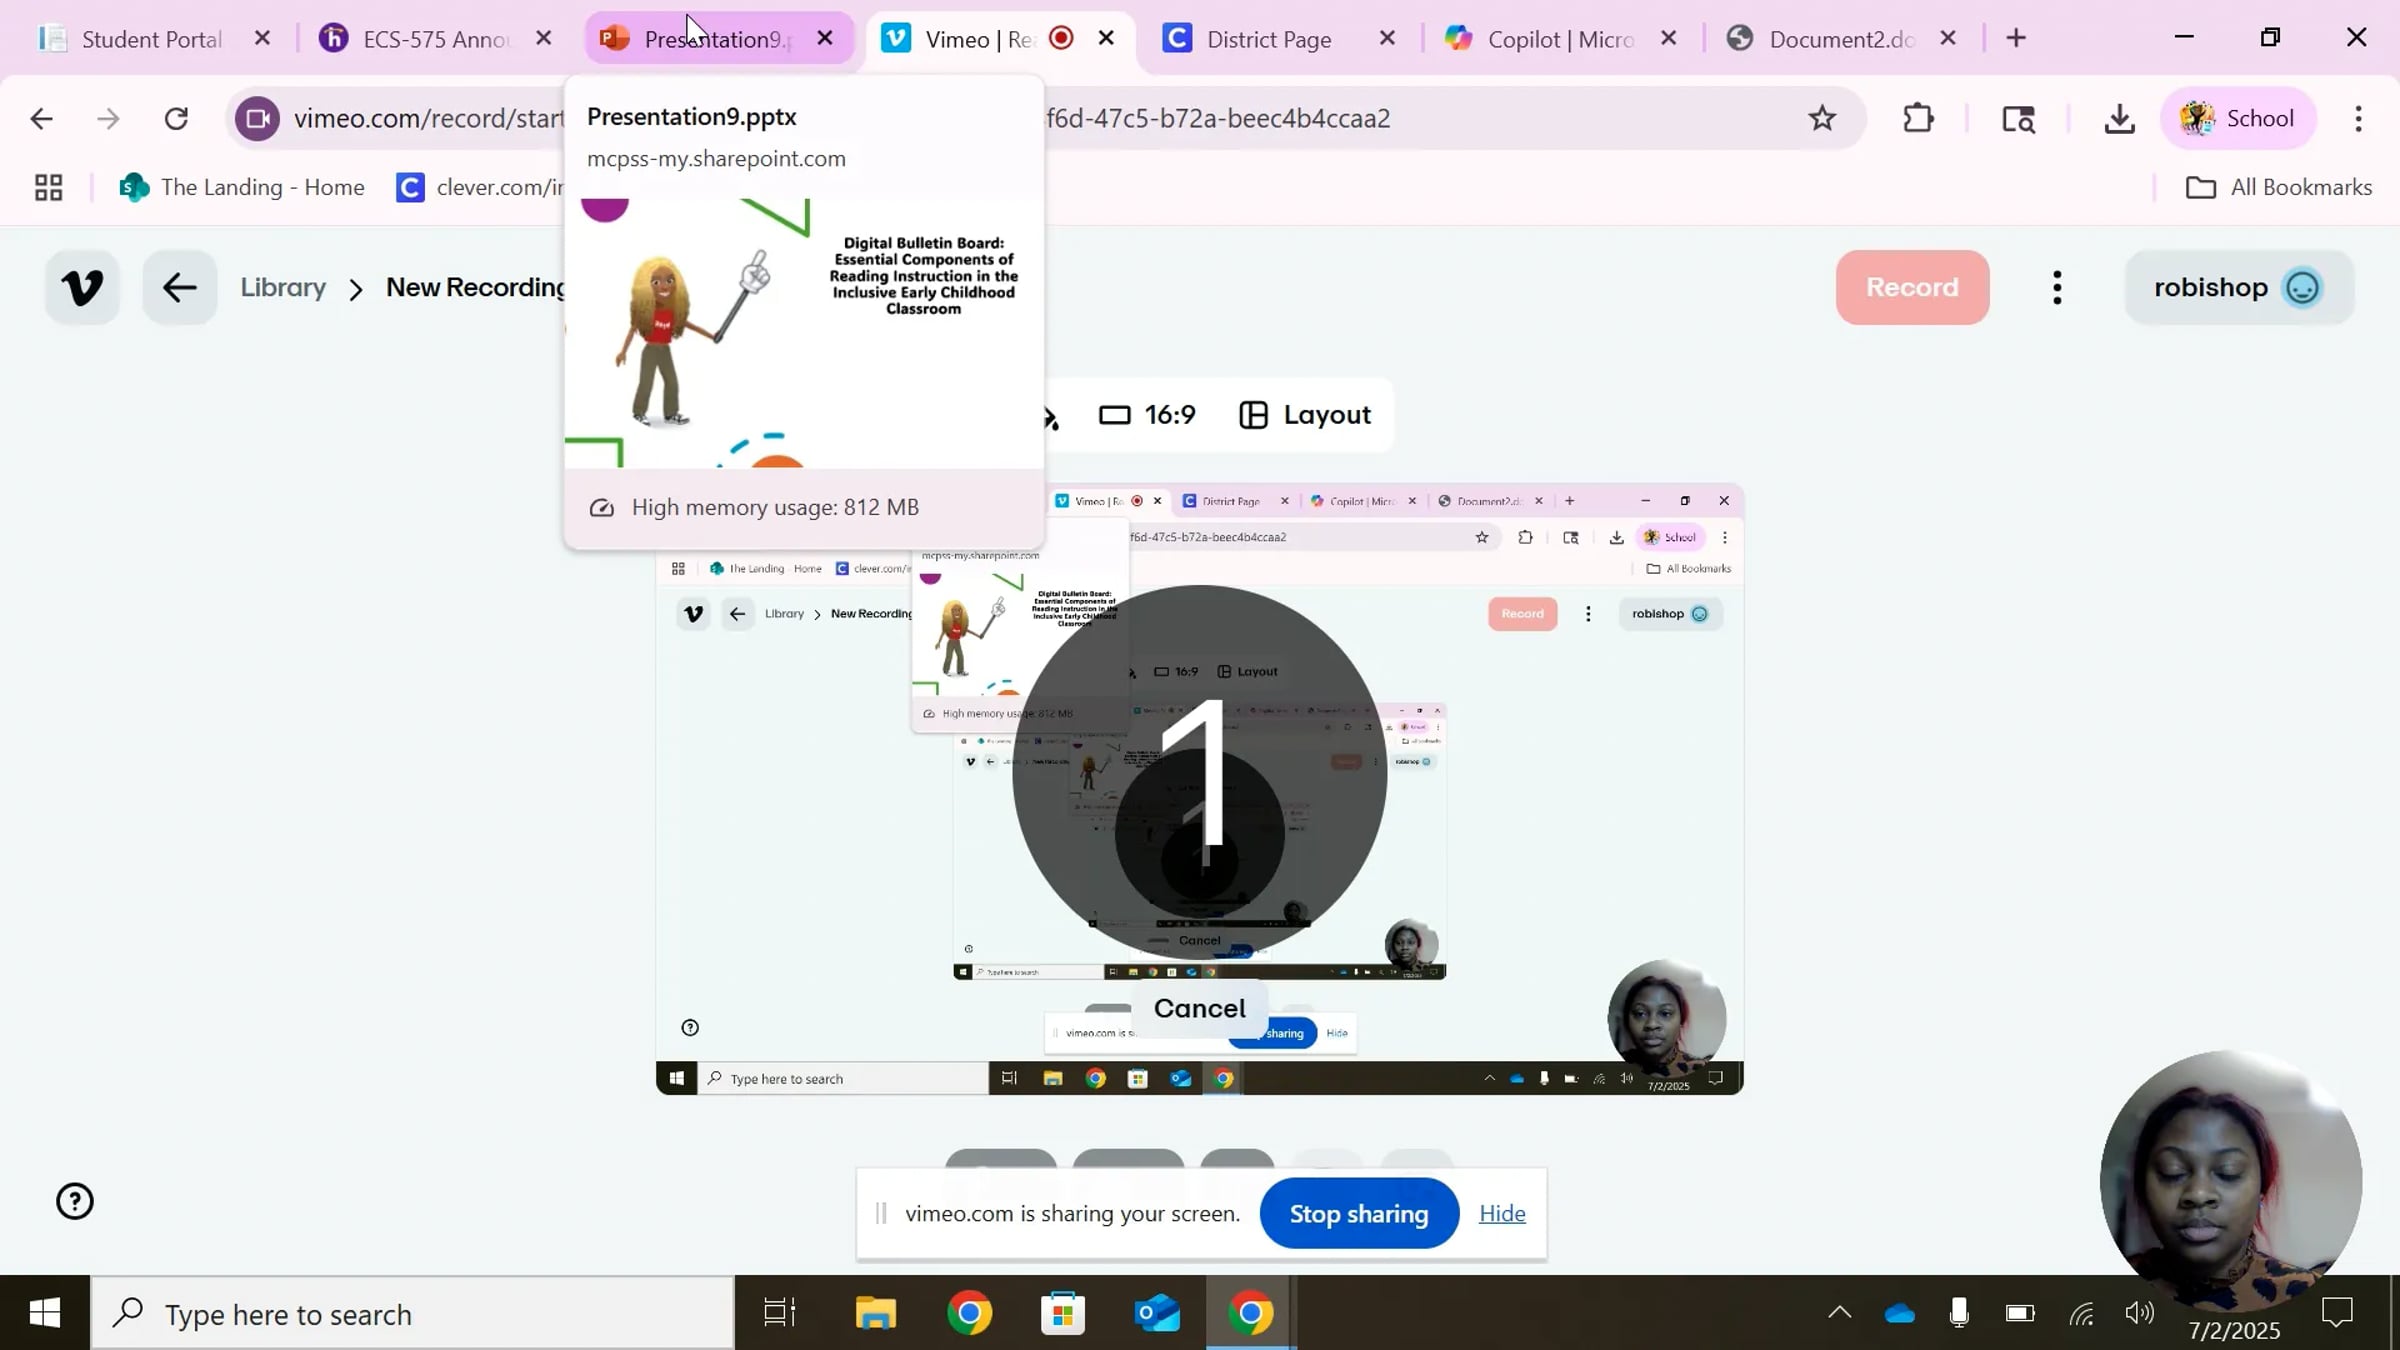The image size is (2400, 1350).
Task: Close the Vimeo recording tab
Action: coord(1106,38)
